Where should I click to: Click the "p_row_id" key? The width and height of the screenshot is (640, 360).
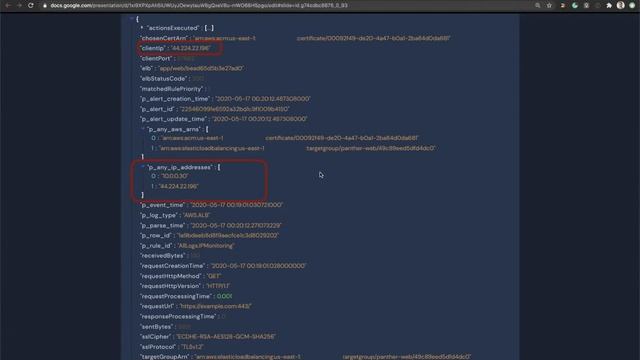coord(156,236)
